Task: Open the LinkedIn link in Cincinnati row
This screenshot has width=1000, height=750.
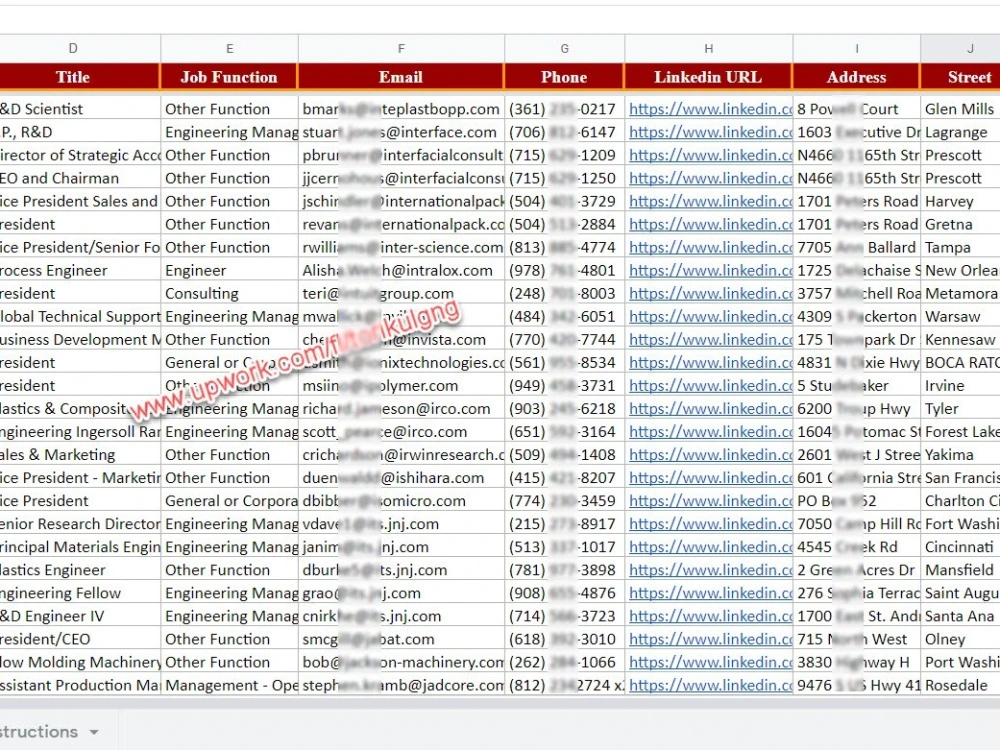Action: point(710,547)
